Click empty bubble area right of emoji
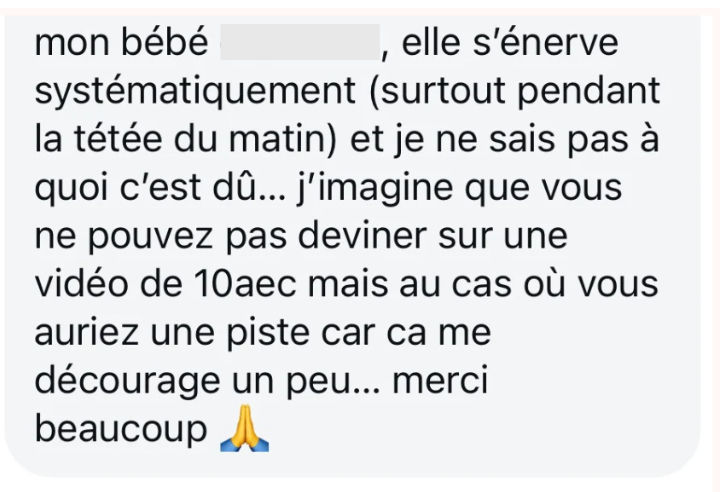720x492 pixels. [x=482, y=430]
